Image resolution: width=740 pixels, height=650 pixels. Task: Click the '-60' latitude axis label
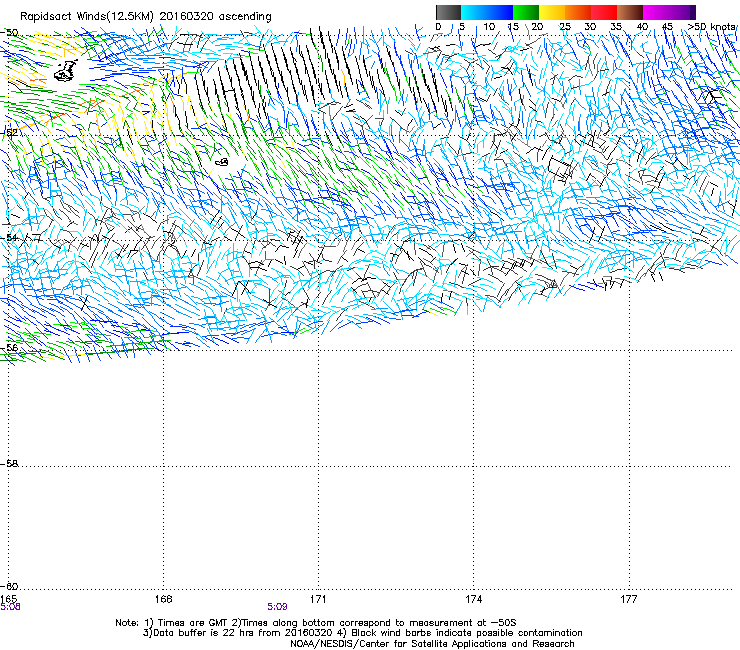coord(9,586)
